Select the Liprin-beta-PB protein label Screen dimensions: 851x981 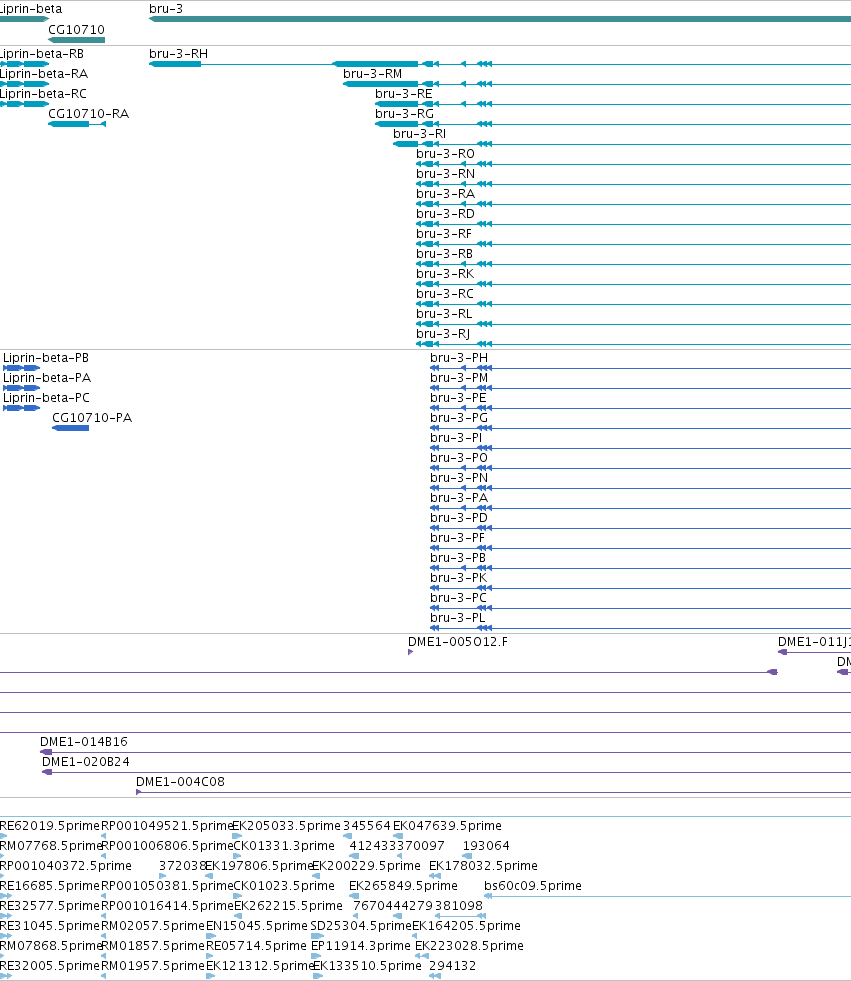[x=46, y=358]
